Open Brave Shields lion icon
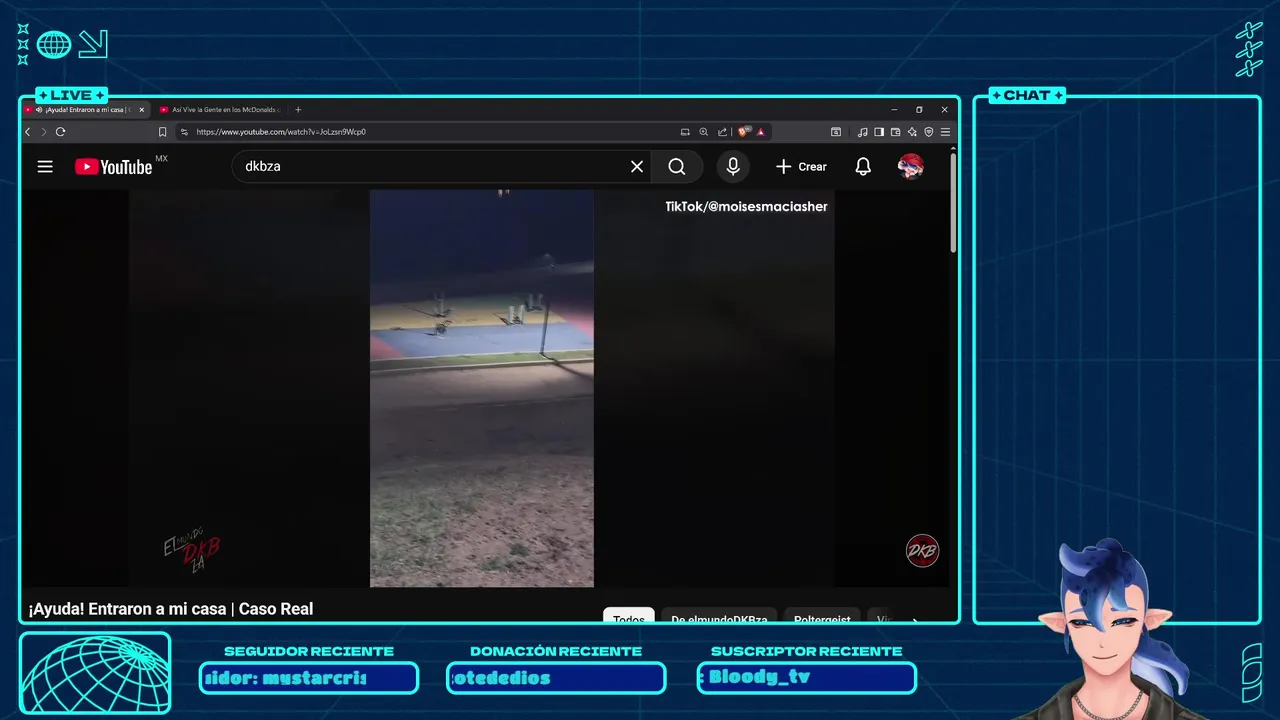 click(x=743, y=131)
